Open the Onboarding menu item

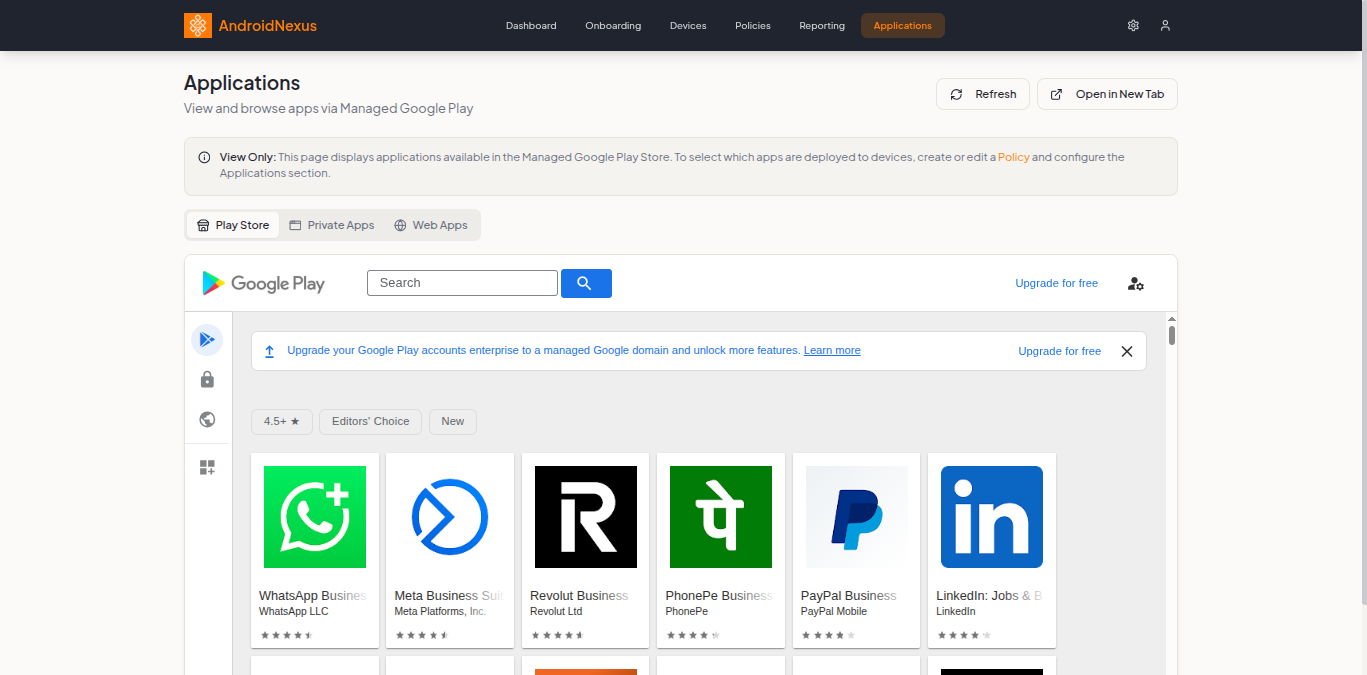[613, 25]
